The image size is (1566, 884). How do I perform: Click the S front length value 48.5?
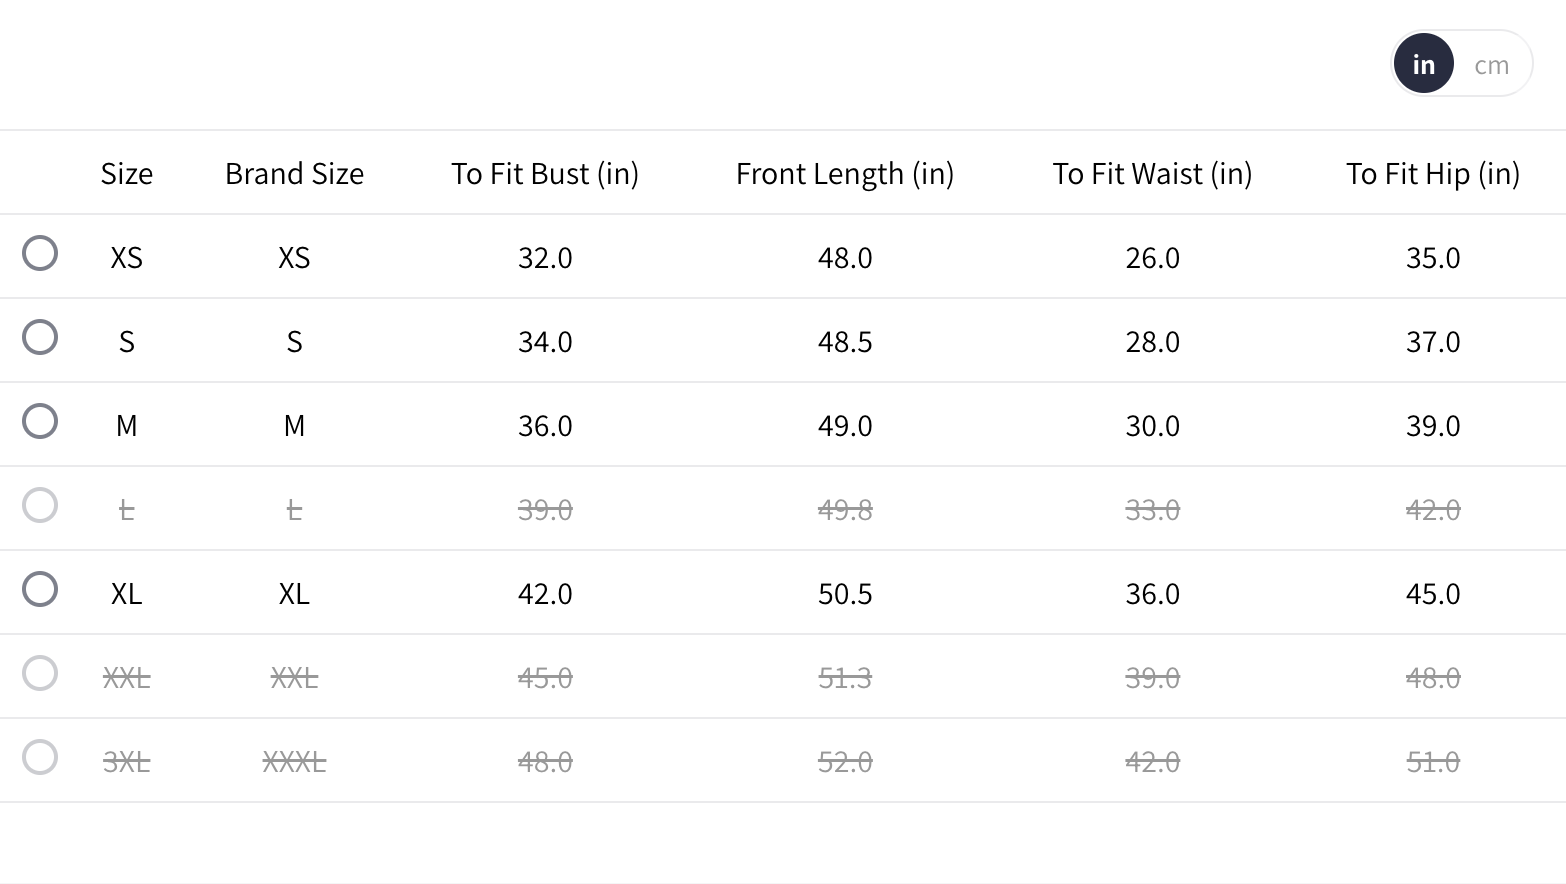pyautogui.click(x=845, y=342)
